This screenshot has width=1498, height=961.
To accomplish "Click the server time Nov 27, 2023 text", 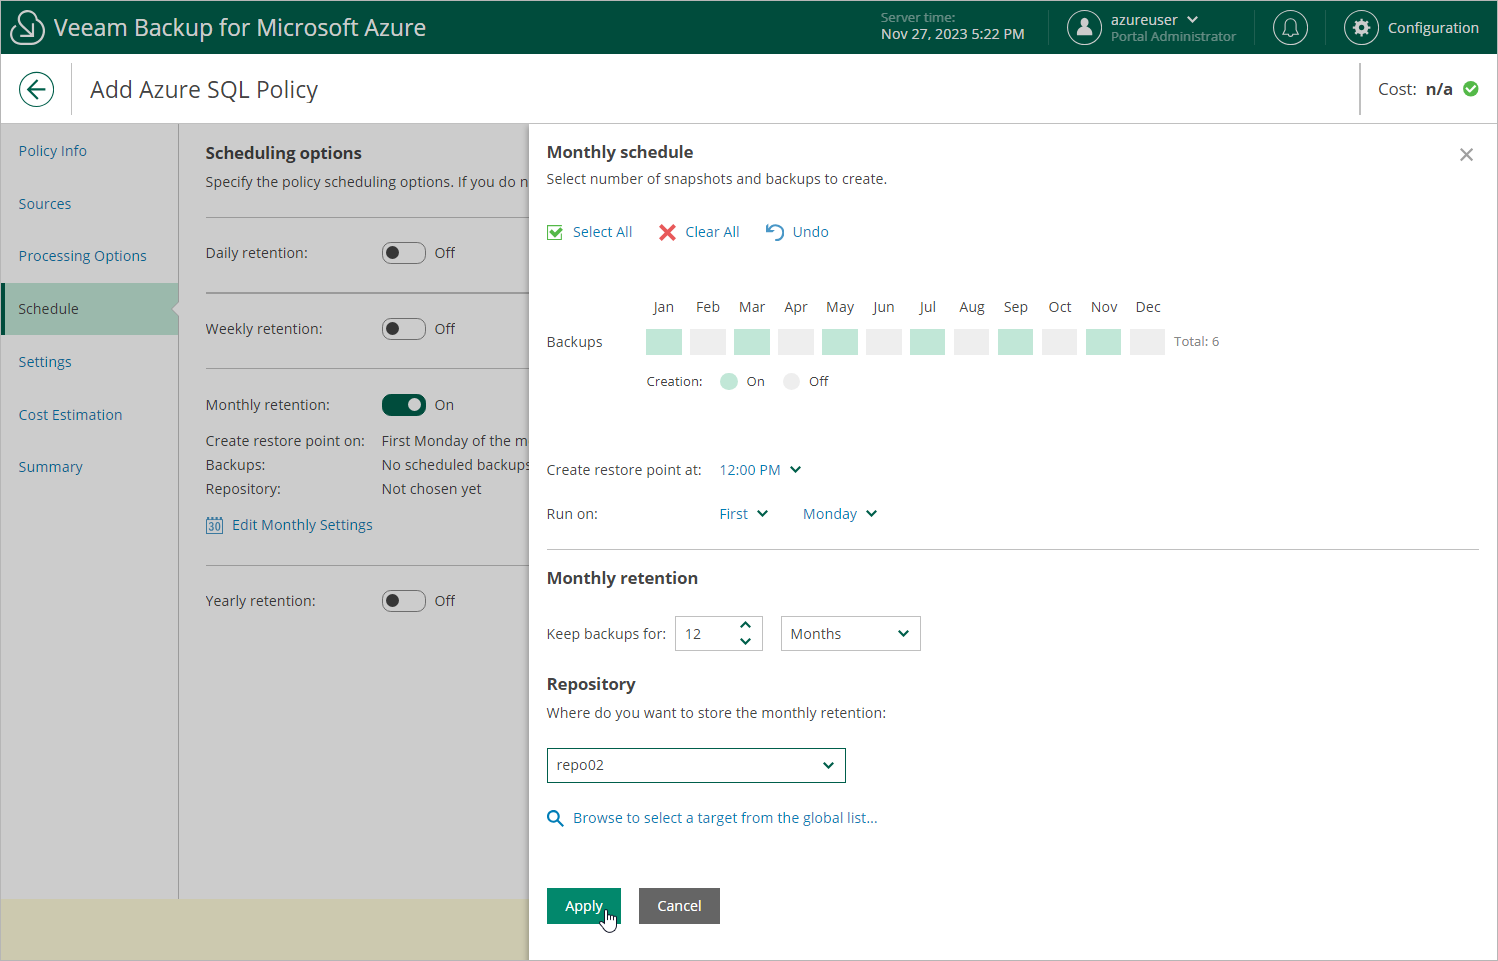I will pos(952,34).
